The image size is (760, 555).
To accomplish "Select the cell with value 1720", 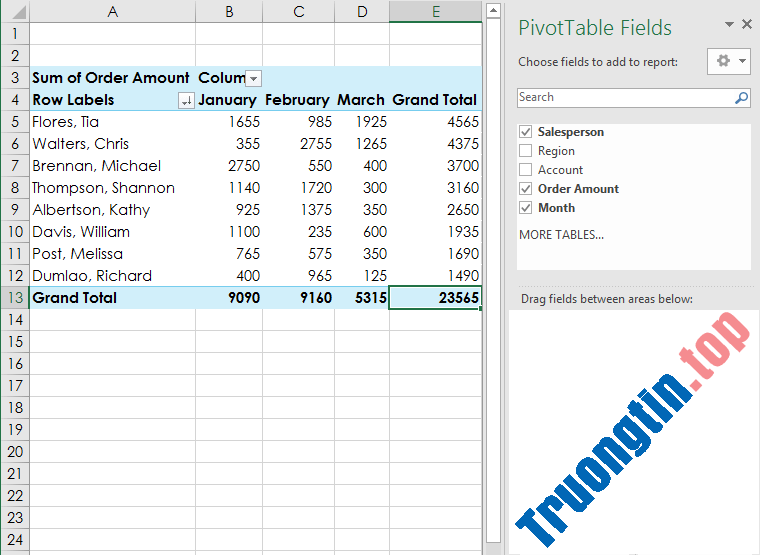I will [x=299, y=188].
